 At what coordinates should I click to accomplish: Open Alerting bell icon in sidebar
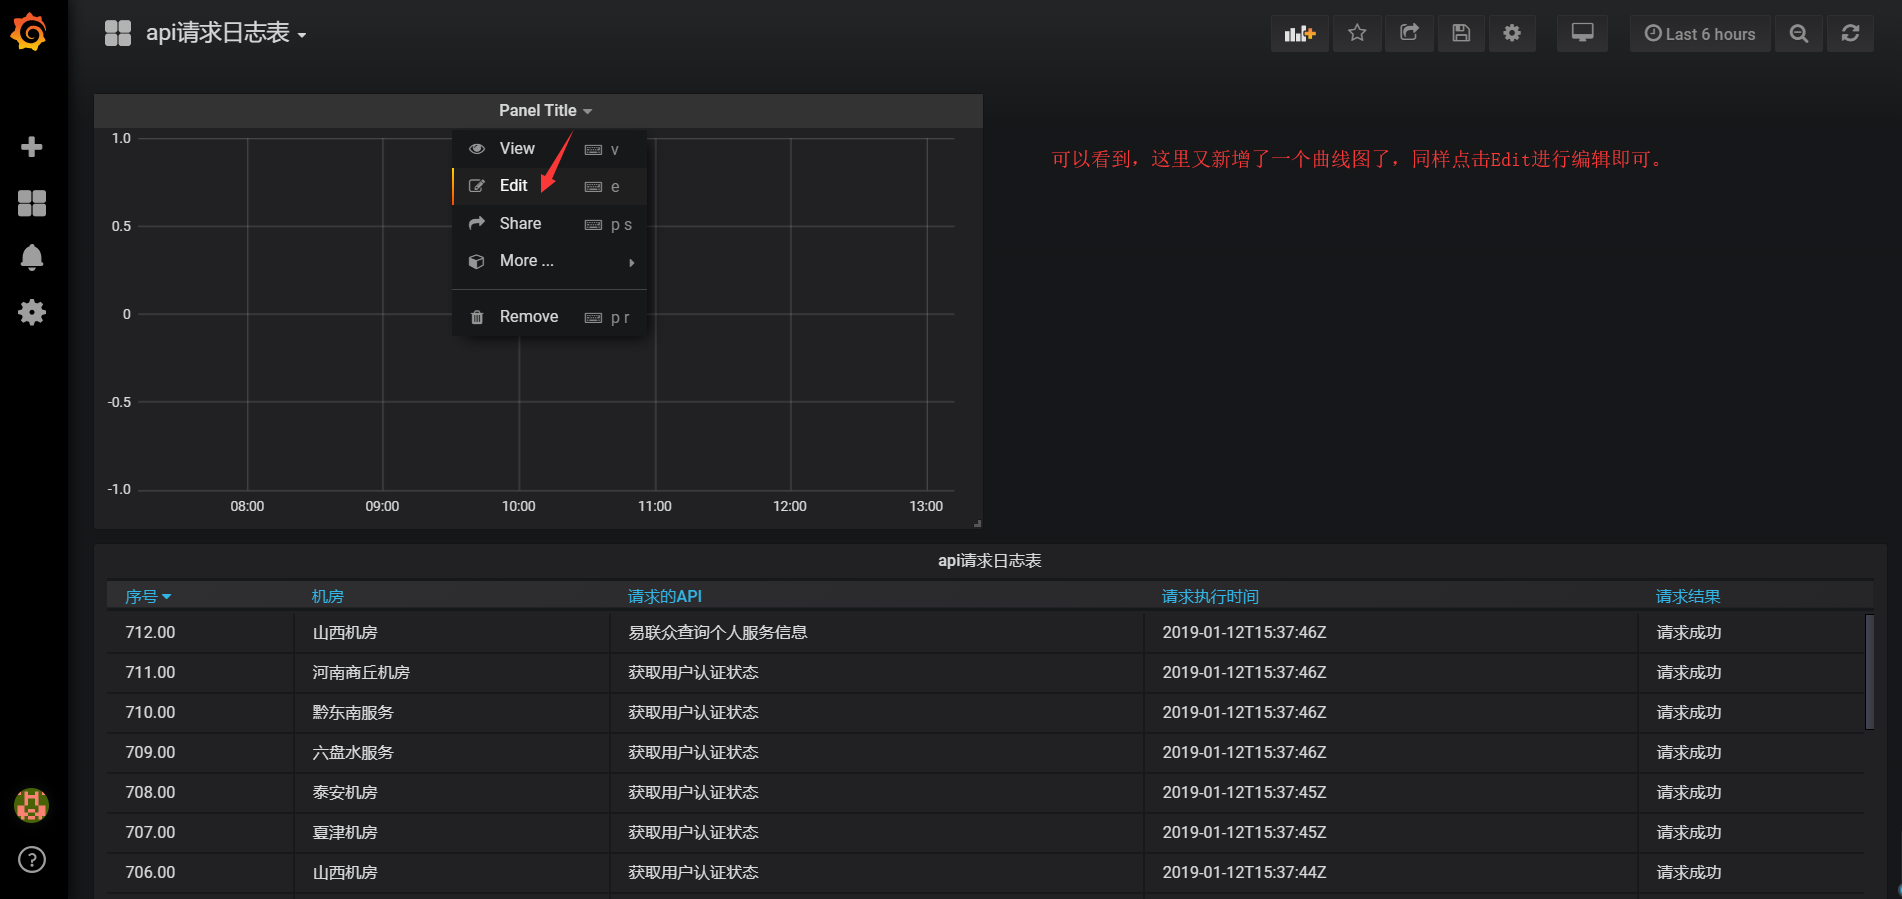(32, 258)
